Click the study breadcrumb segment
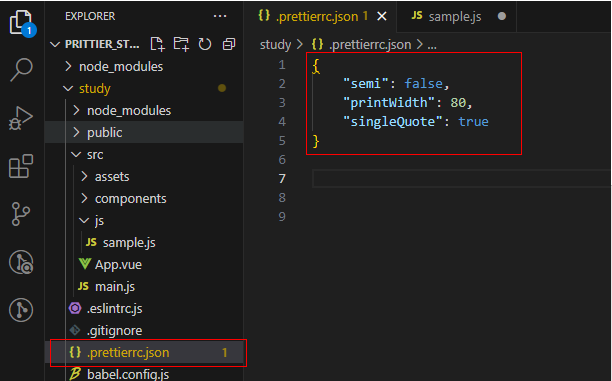 (x=276, y=45)
